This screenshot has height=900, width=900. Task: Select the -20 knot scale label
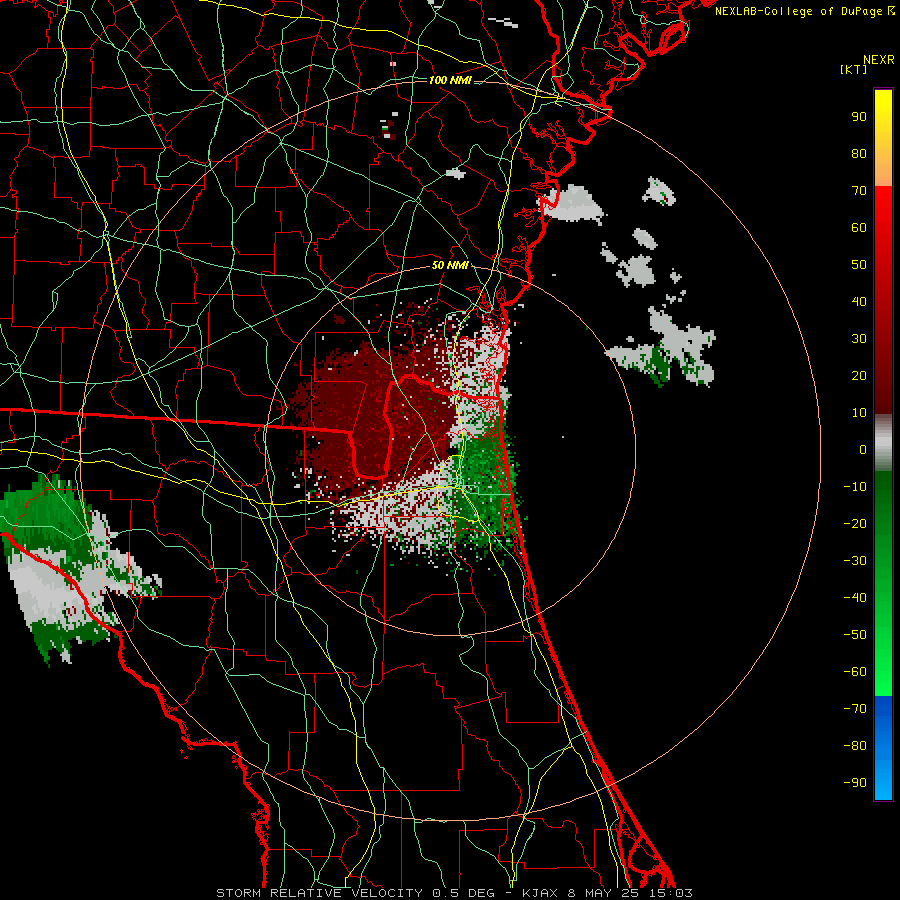[855, 523]
